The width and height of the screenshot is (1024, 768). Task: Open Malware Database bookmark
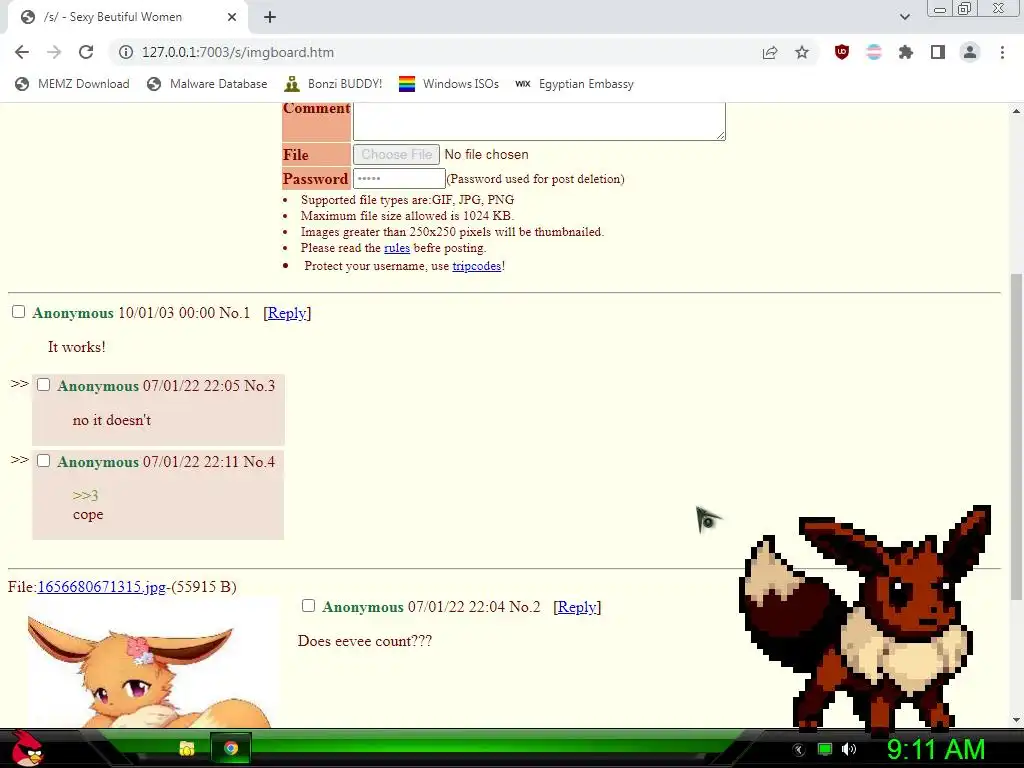click(207, 84)
